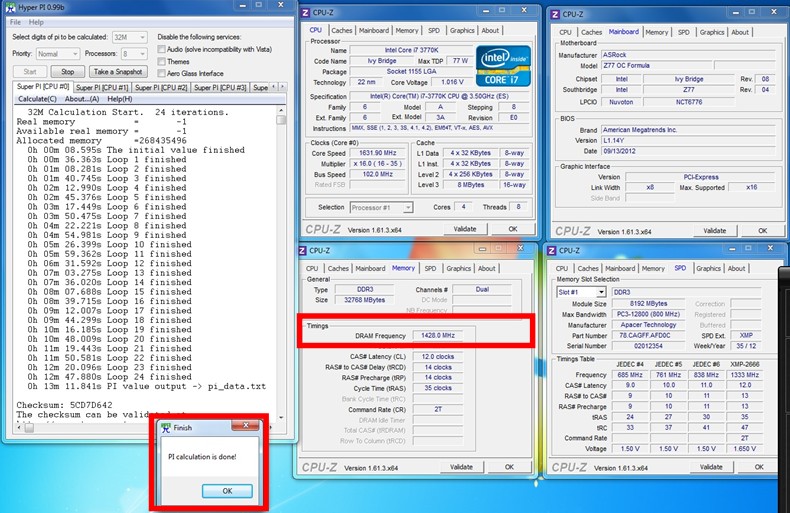Select Super PI [CPU #0] tab
The width and height of the screenshot is (790, 513).
point(43,87)
